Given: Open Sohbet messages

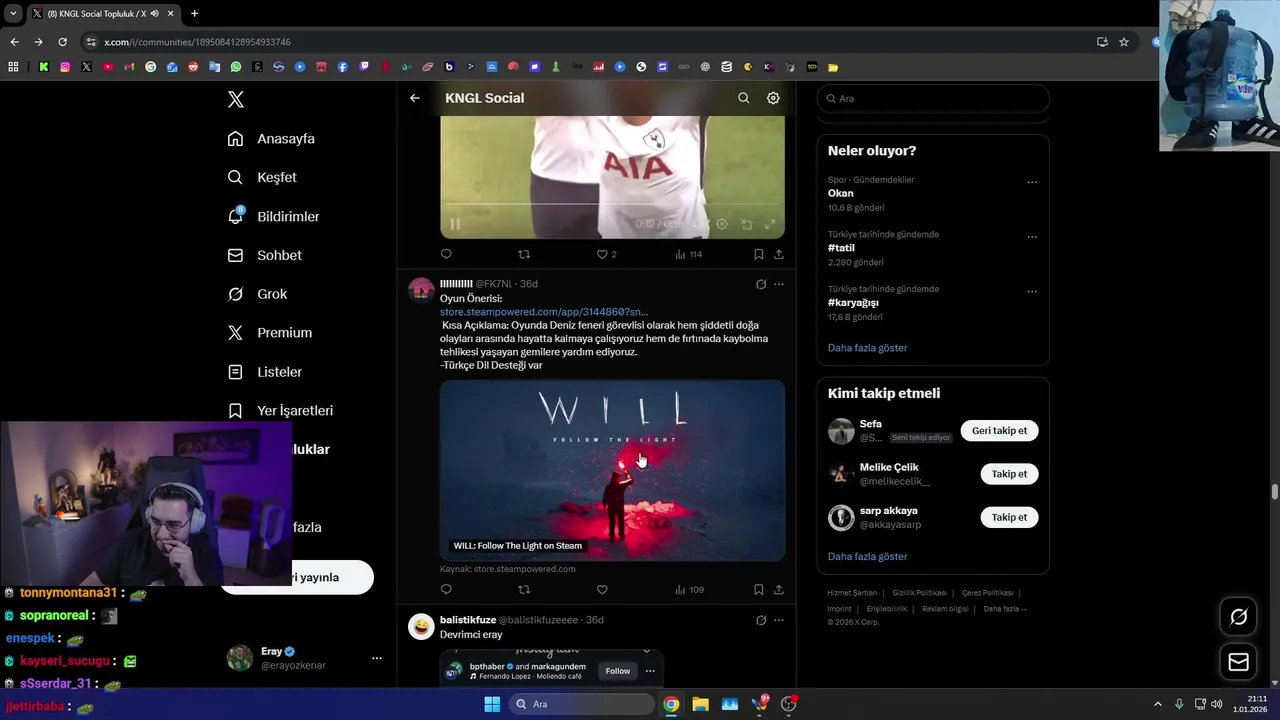Looking at the screenshot, I should (x=264, y=255).
